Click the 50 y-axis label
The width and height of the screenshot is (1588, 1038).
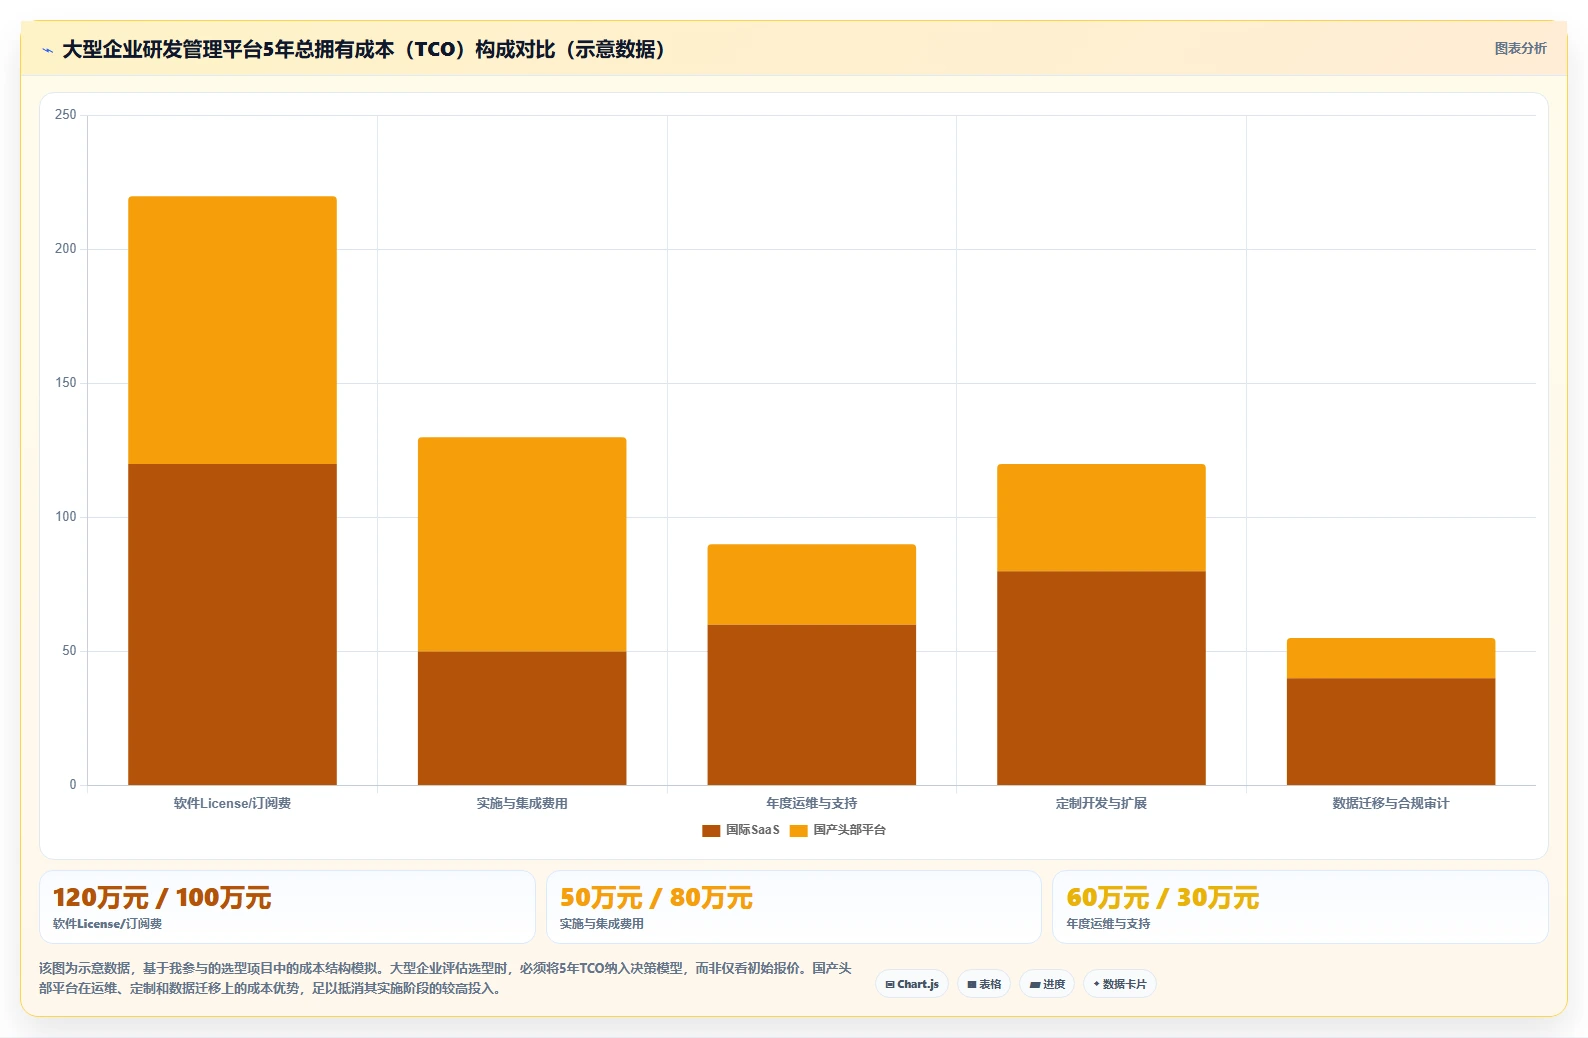coord(69,651)
